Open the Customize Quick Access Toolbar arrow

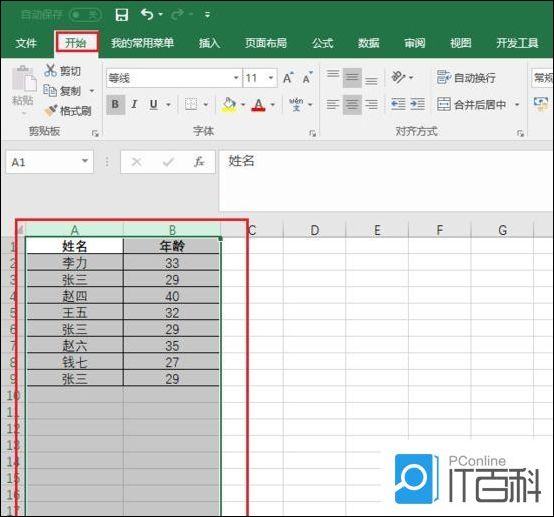[x=207, y=15]
